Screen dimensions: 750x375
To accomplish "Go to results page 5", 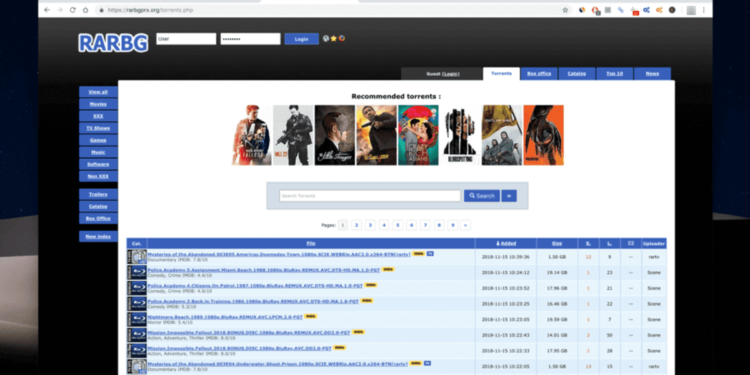I will click(x=397, y=225).
